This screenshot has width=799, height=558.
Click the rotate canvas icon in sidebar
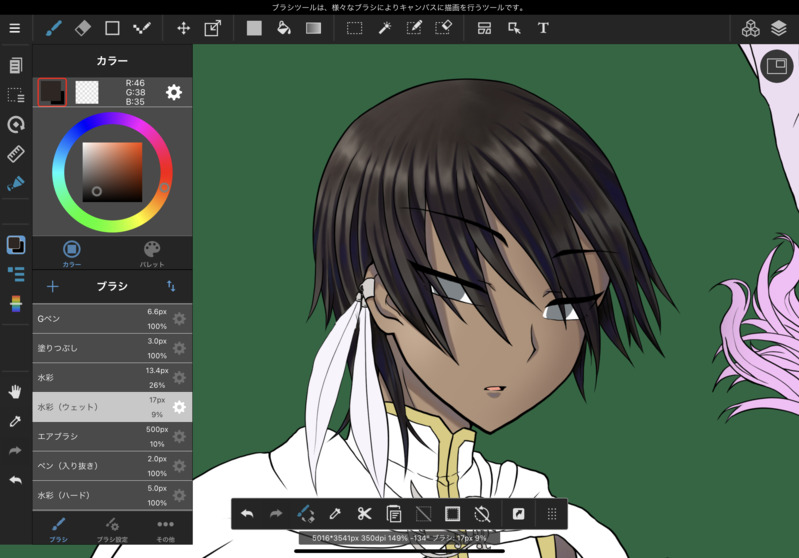16,124
